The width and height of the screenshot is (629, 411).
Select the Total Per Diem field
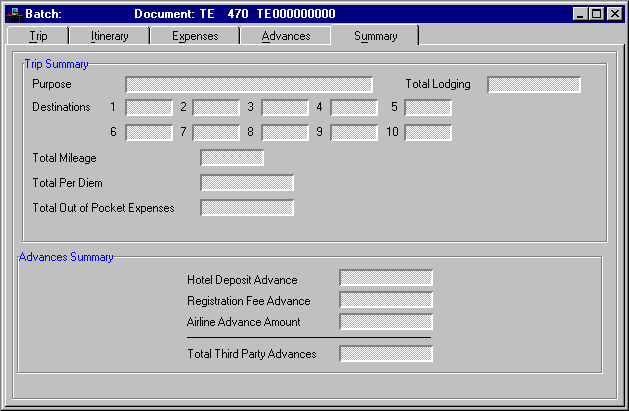click(x=247, y=182)
